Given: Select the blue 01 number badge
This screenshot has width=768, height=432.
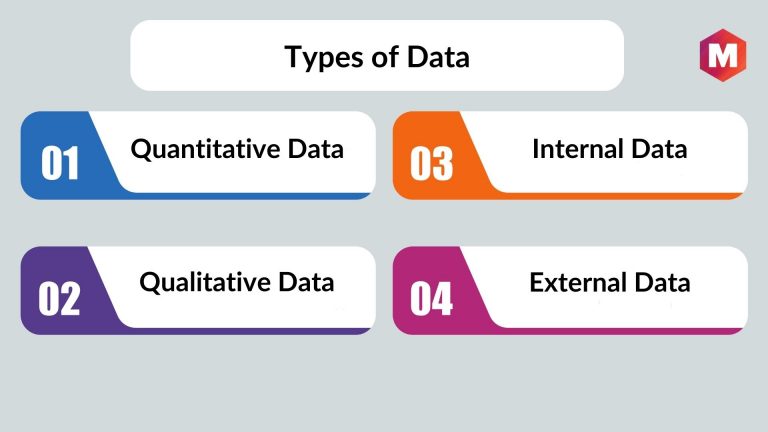Looking at the screenshot, I should (60, 163).
